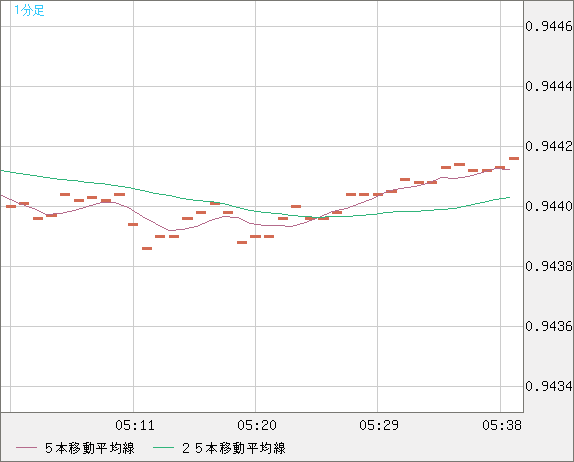Image resolution: width=574 pixels, height=462 pixels.
Task: Click the 0.9444 price axis label
Action: 549,86
